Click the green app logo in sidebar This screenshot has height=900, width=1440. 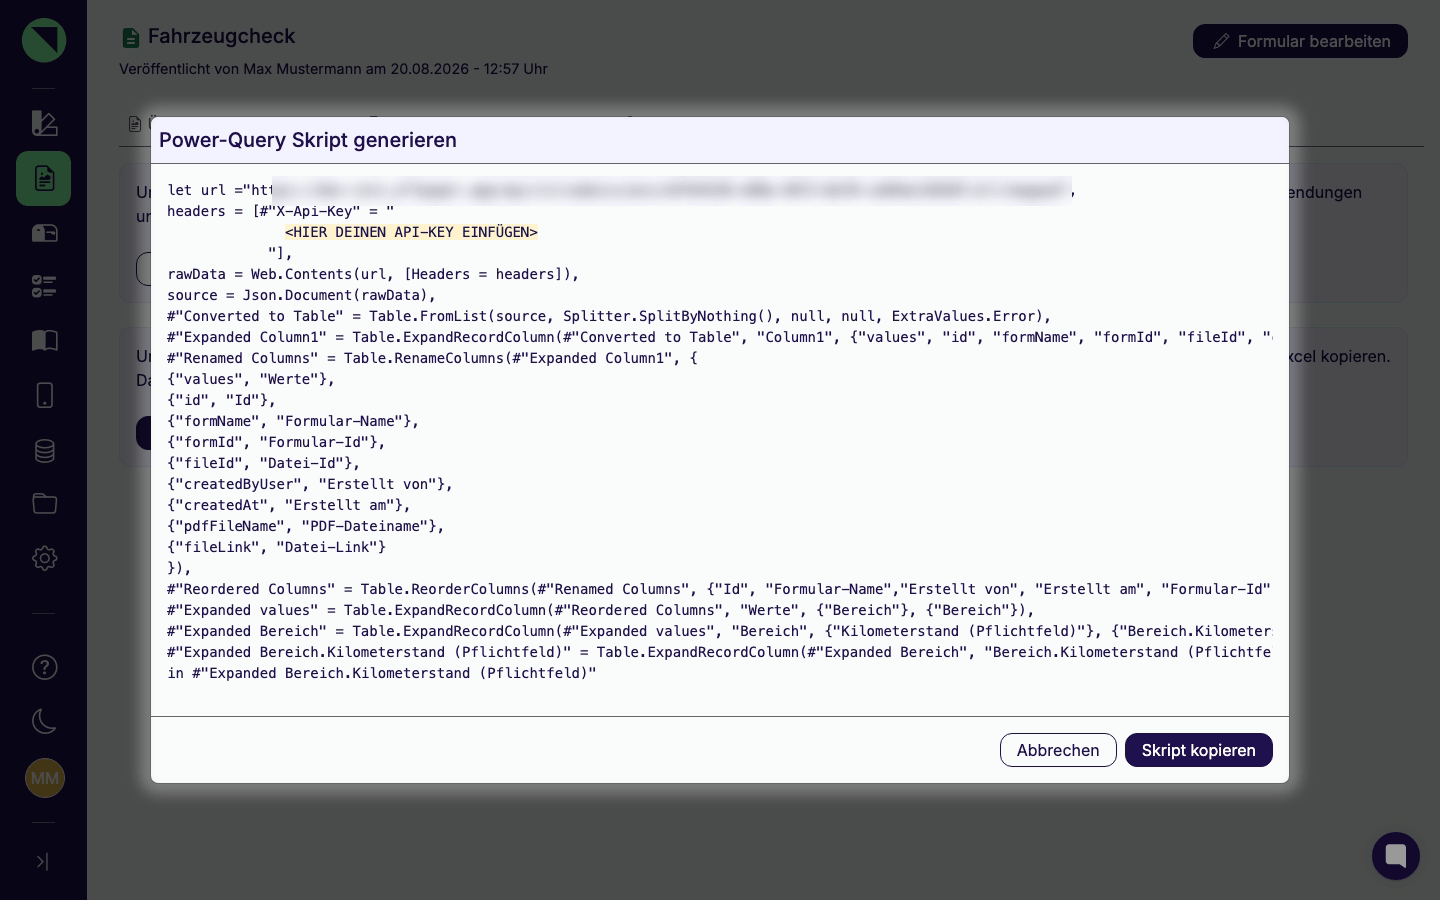[44, 40]
